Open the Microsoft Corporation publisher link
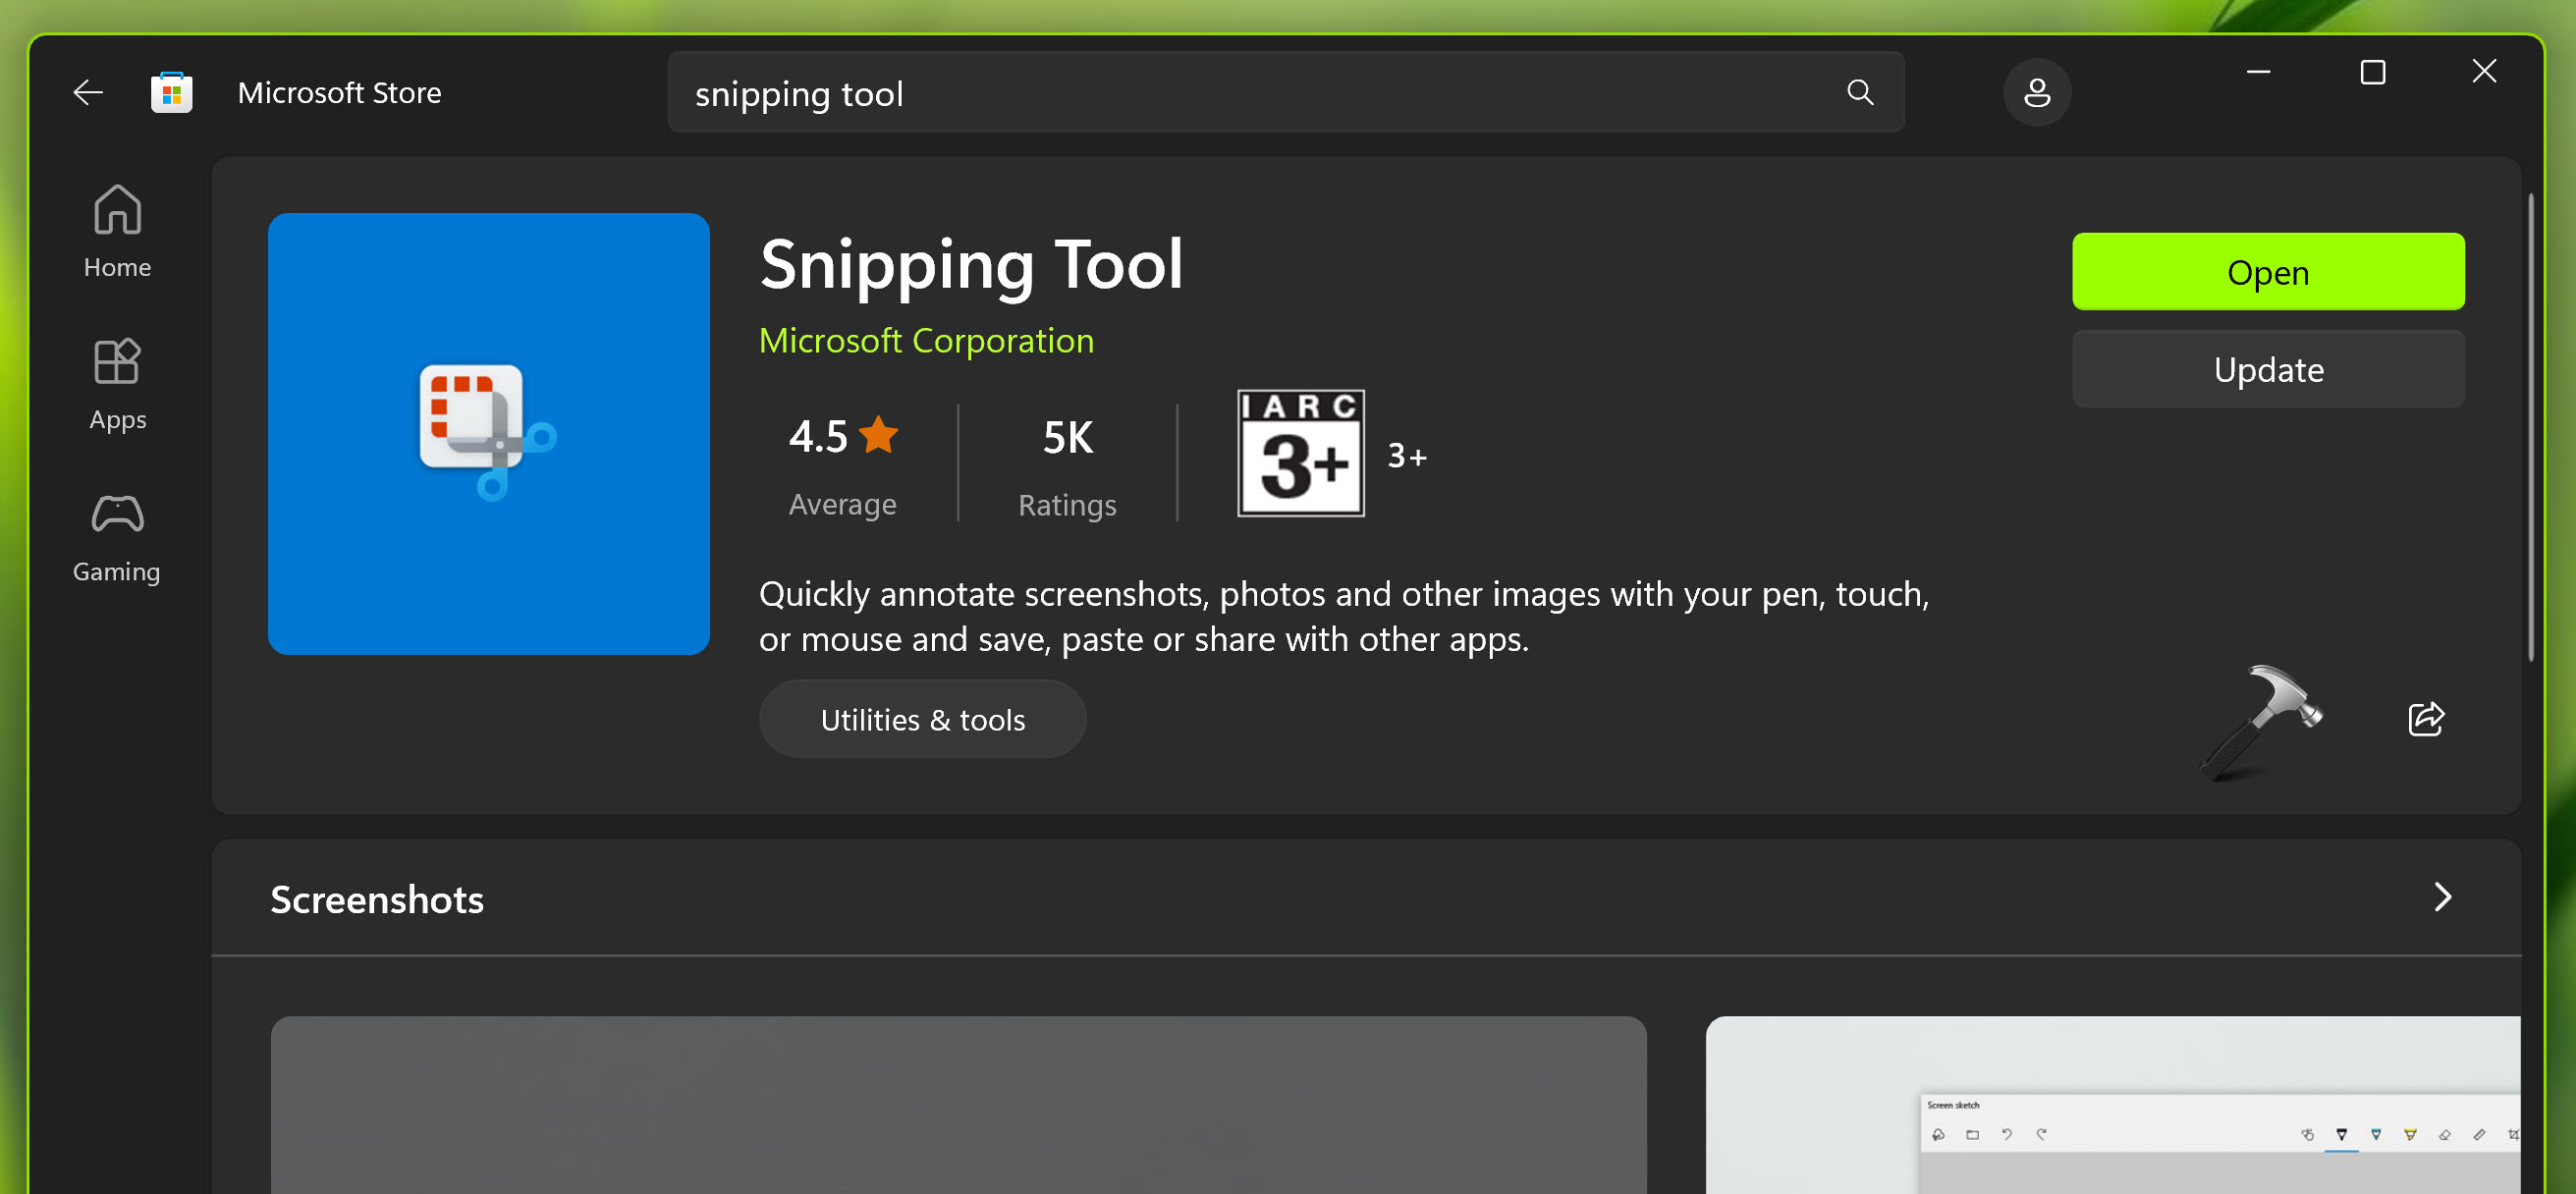The height and width of the screenshot is (1194, 2576). (926, 341)
